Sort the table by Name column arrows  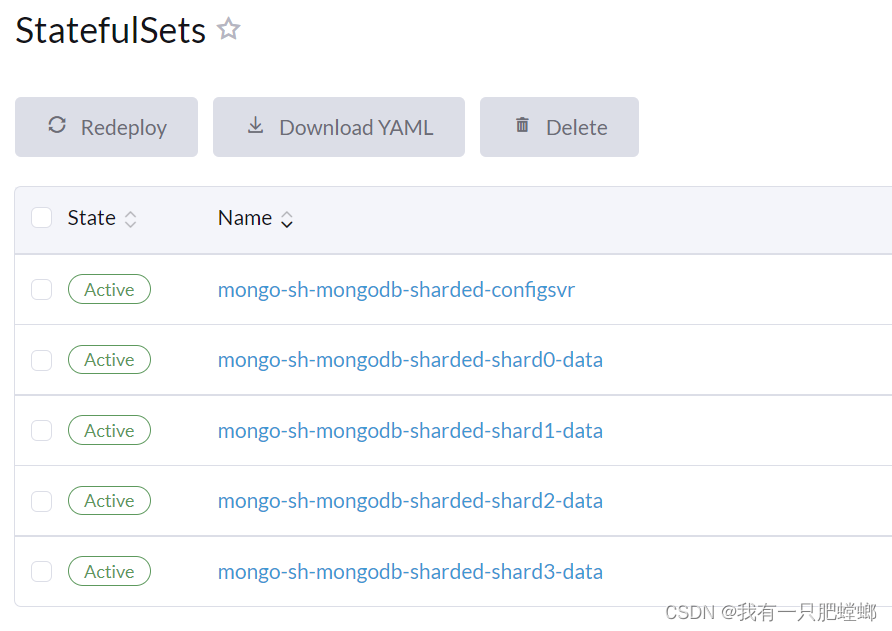coord(287,219)
